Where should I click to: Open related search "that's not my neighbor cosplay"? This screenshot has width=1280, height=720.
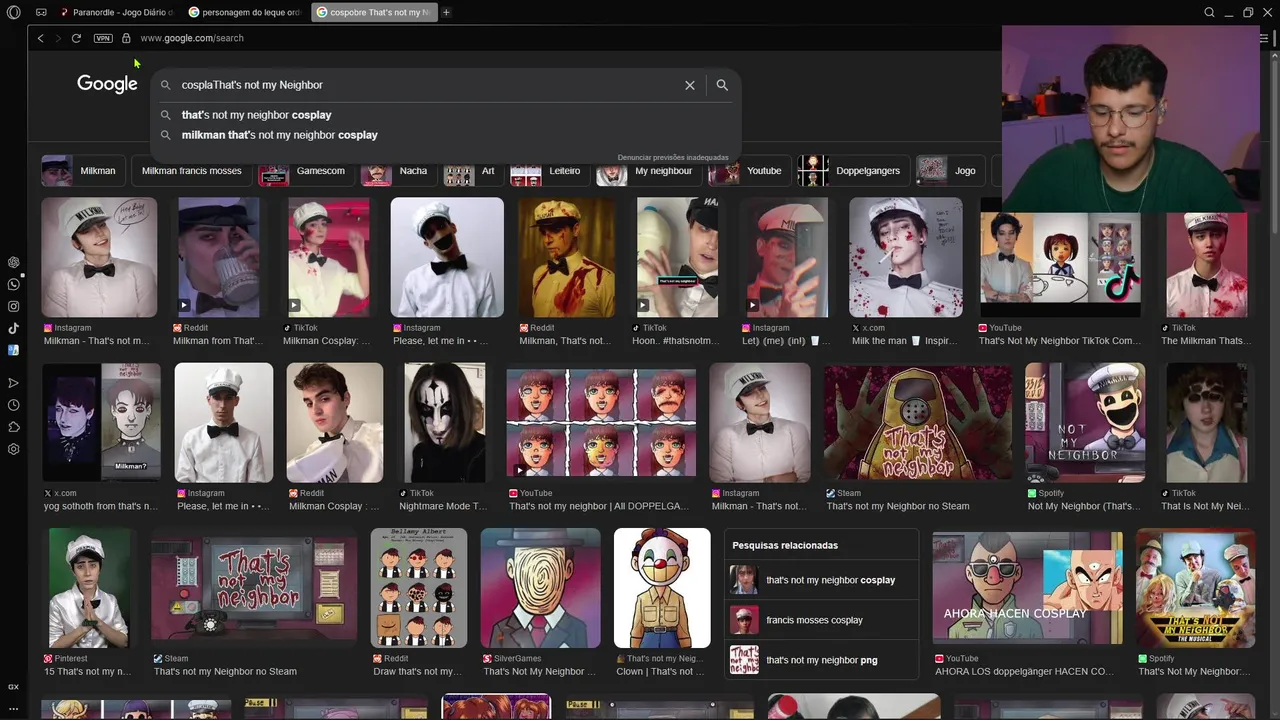point(821,580)
